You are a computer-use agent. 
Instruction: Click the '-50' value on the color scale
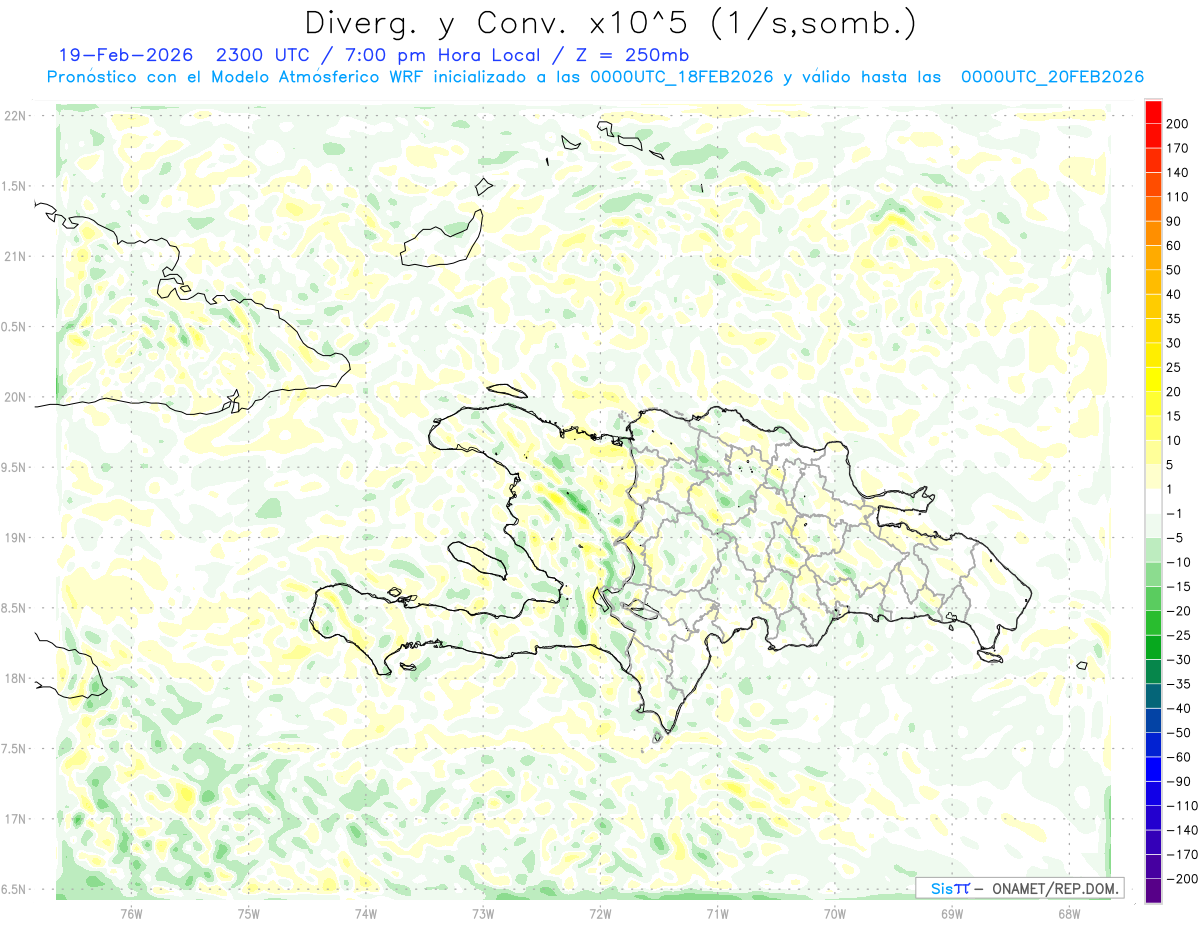(x=1178, y=733)
